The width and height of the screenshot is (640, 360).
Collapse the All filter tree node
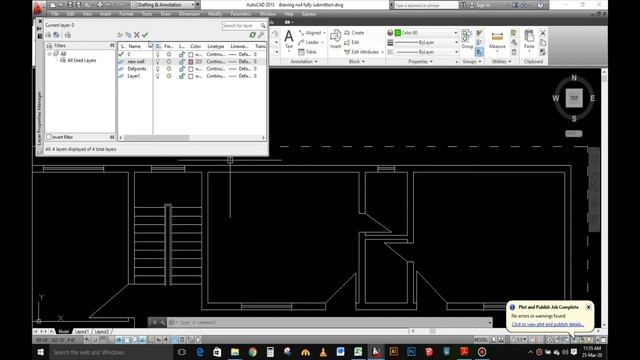click(x=49, y=54)
